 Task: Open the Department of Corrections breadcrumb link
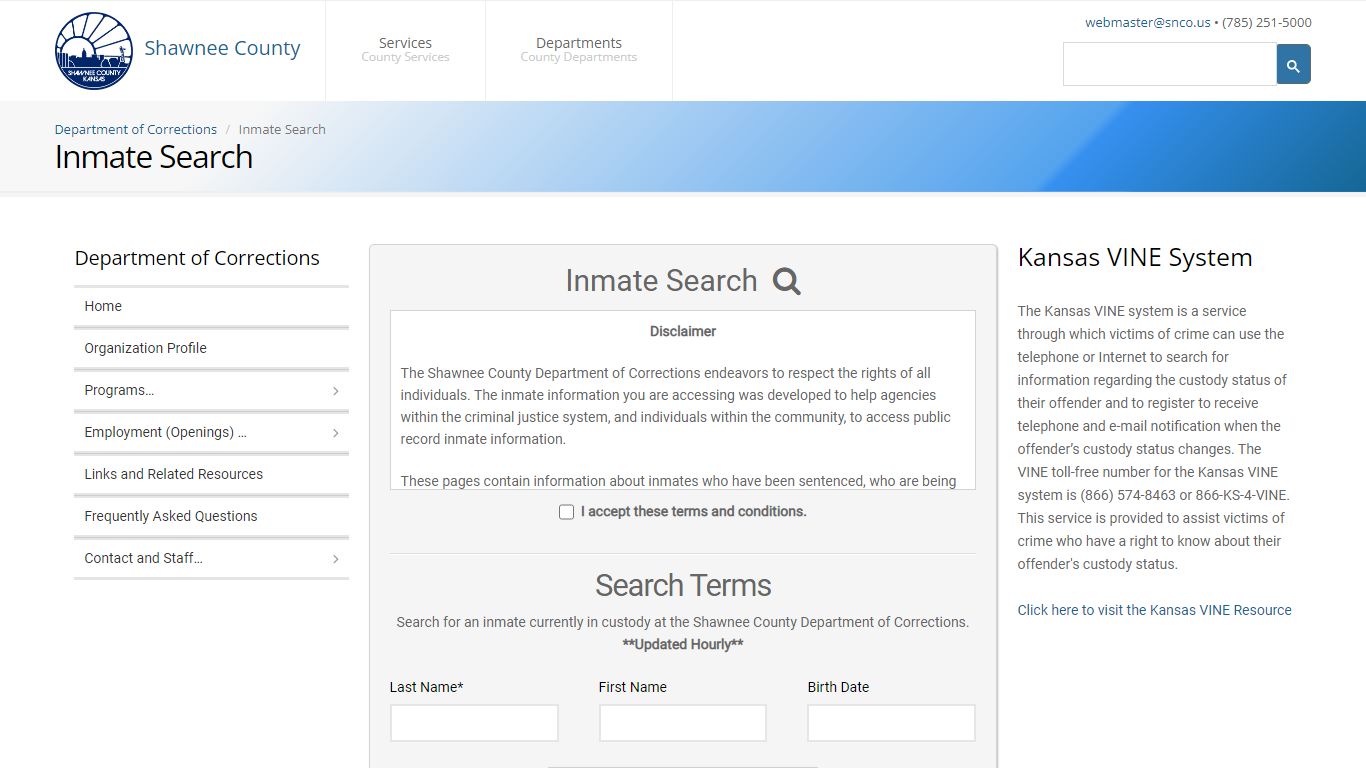(x=135, y=129)
